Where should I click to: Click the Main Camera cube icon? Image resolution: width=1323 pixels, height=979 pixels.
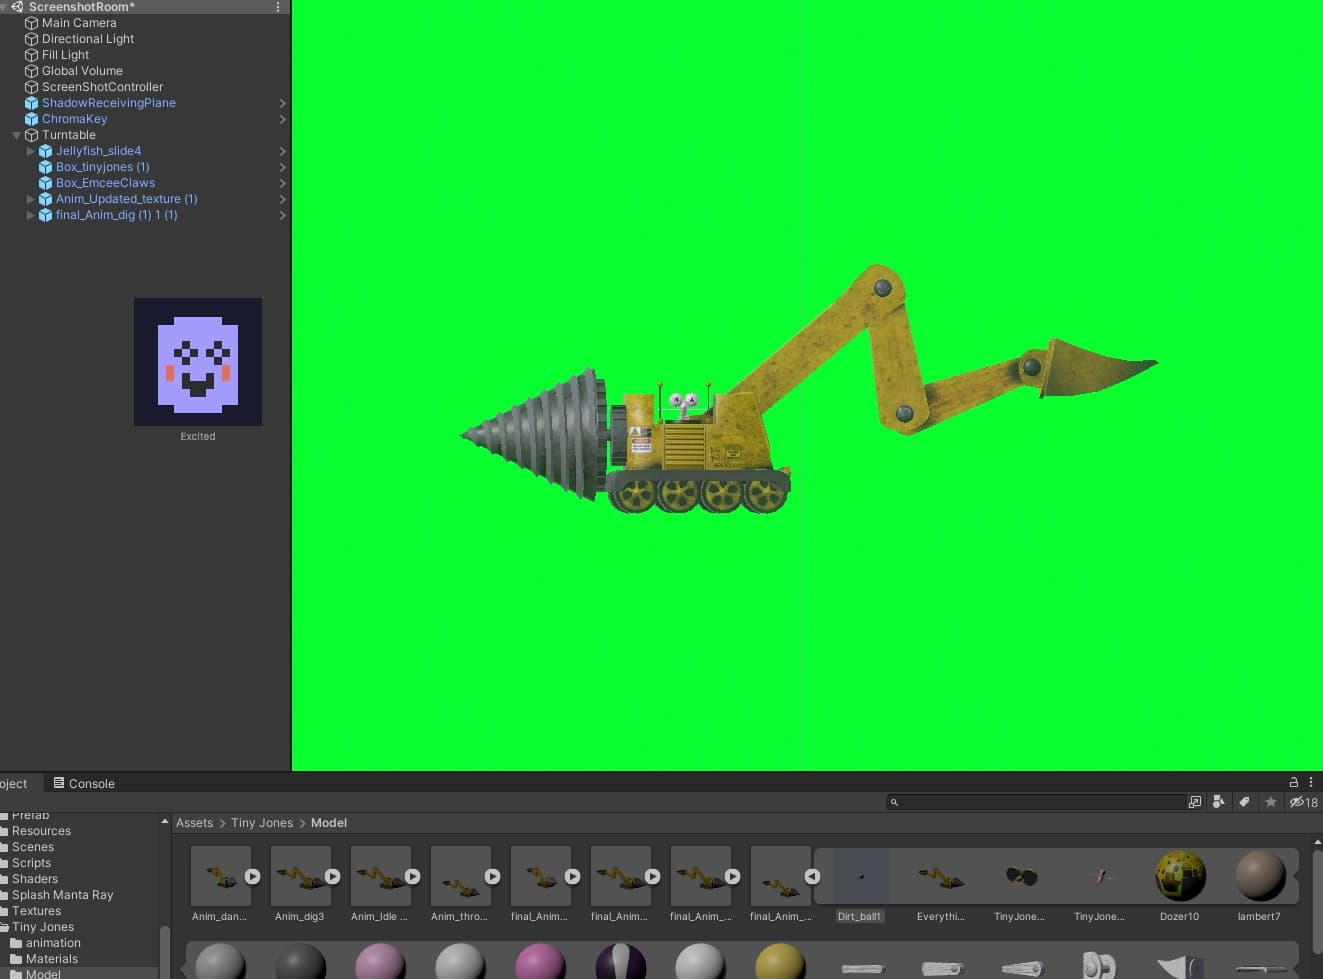(31, 23)
